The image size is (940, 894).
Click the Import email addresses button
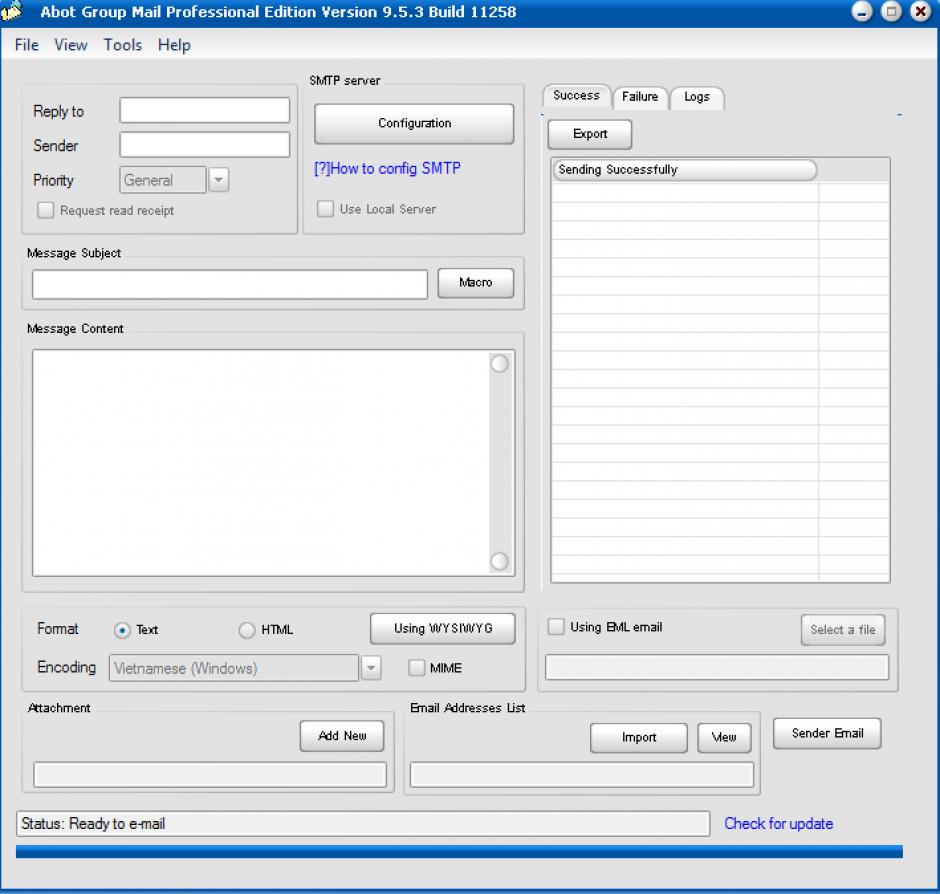tap(639, 738)
